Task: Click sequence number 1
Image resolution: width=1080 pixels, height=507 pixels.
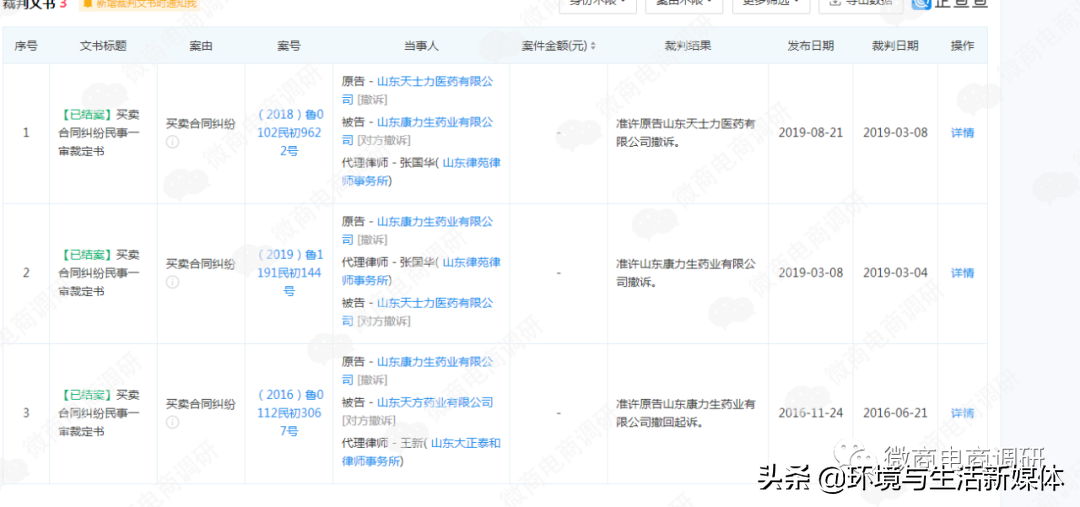Action: tap(26, 133)
